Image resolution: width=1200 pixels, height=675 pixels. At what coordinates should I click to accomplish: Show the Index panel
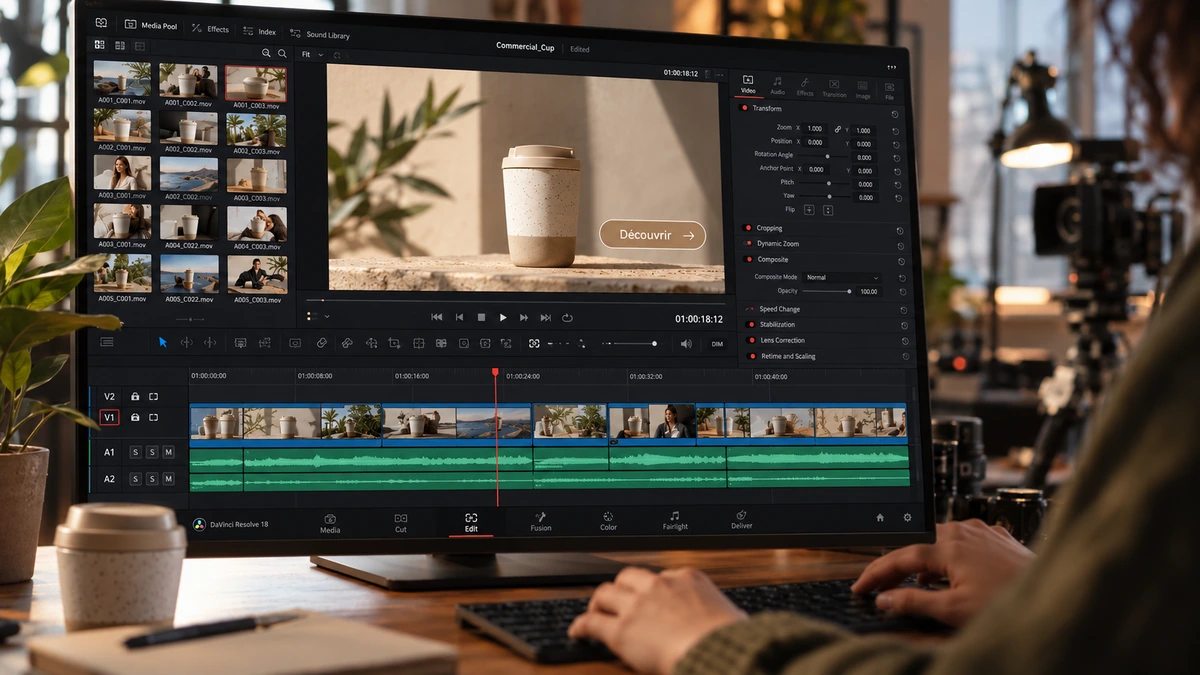click(260, 32)
